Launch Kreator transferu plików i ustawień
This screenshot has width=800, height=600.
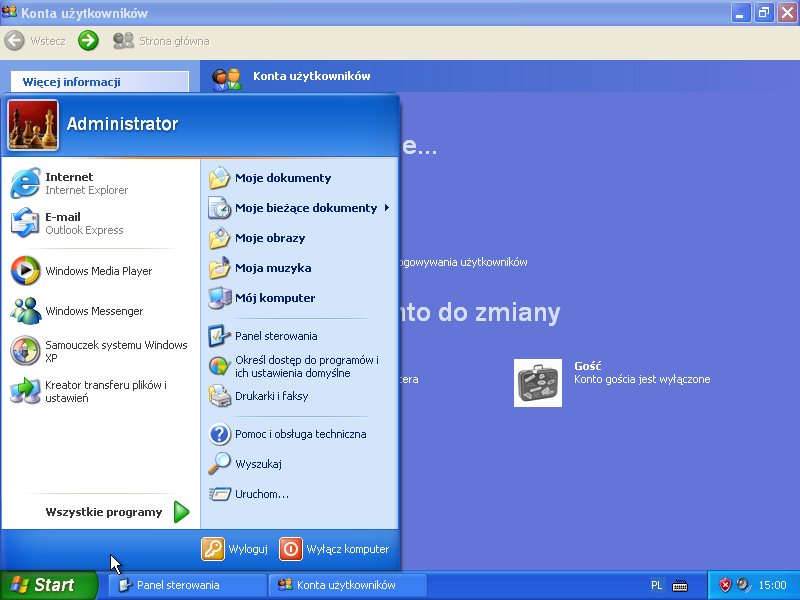pyautogui.click(x=98, y=391)
